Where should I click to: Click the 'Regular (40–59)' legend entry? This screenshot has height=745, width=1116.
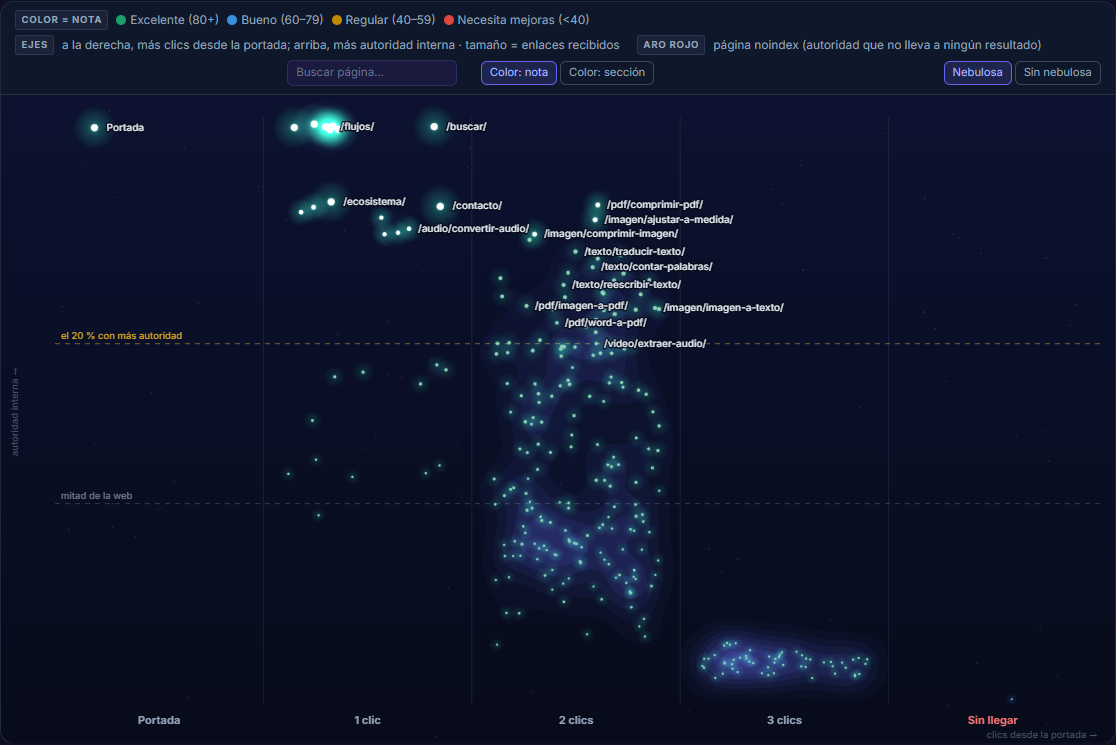tap(384, 20)
